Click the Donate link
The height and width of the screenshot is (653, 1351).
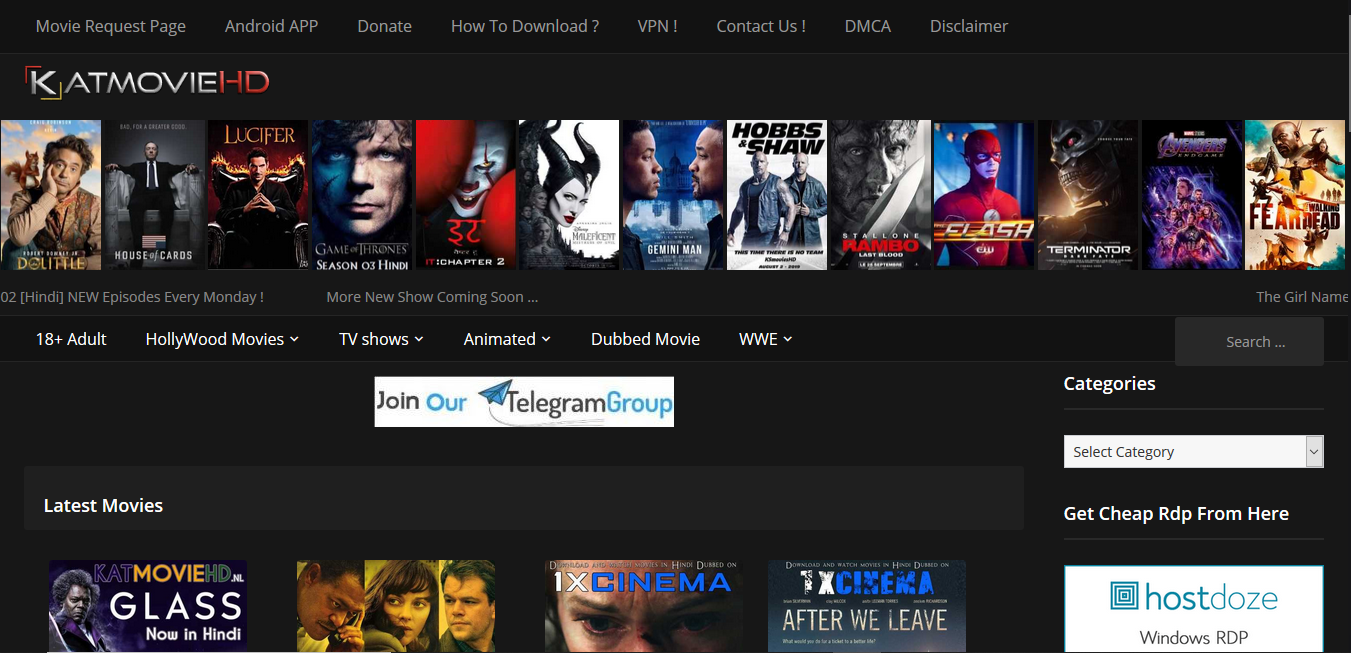pyautogui.click(x=384, y=26)
